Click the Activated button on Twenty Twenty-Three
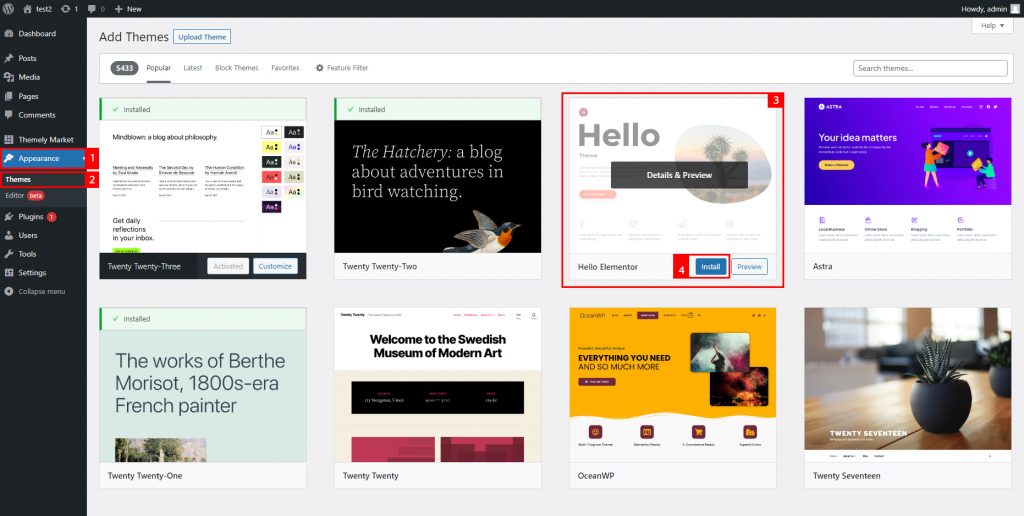The height and width of the screenshot is (516, 1024). click(x=228, y=266)
